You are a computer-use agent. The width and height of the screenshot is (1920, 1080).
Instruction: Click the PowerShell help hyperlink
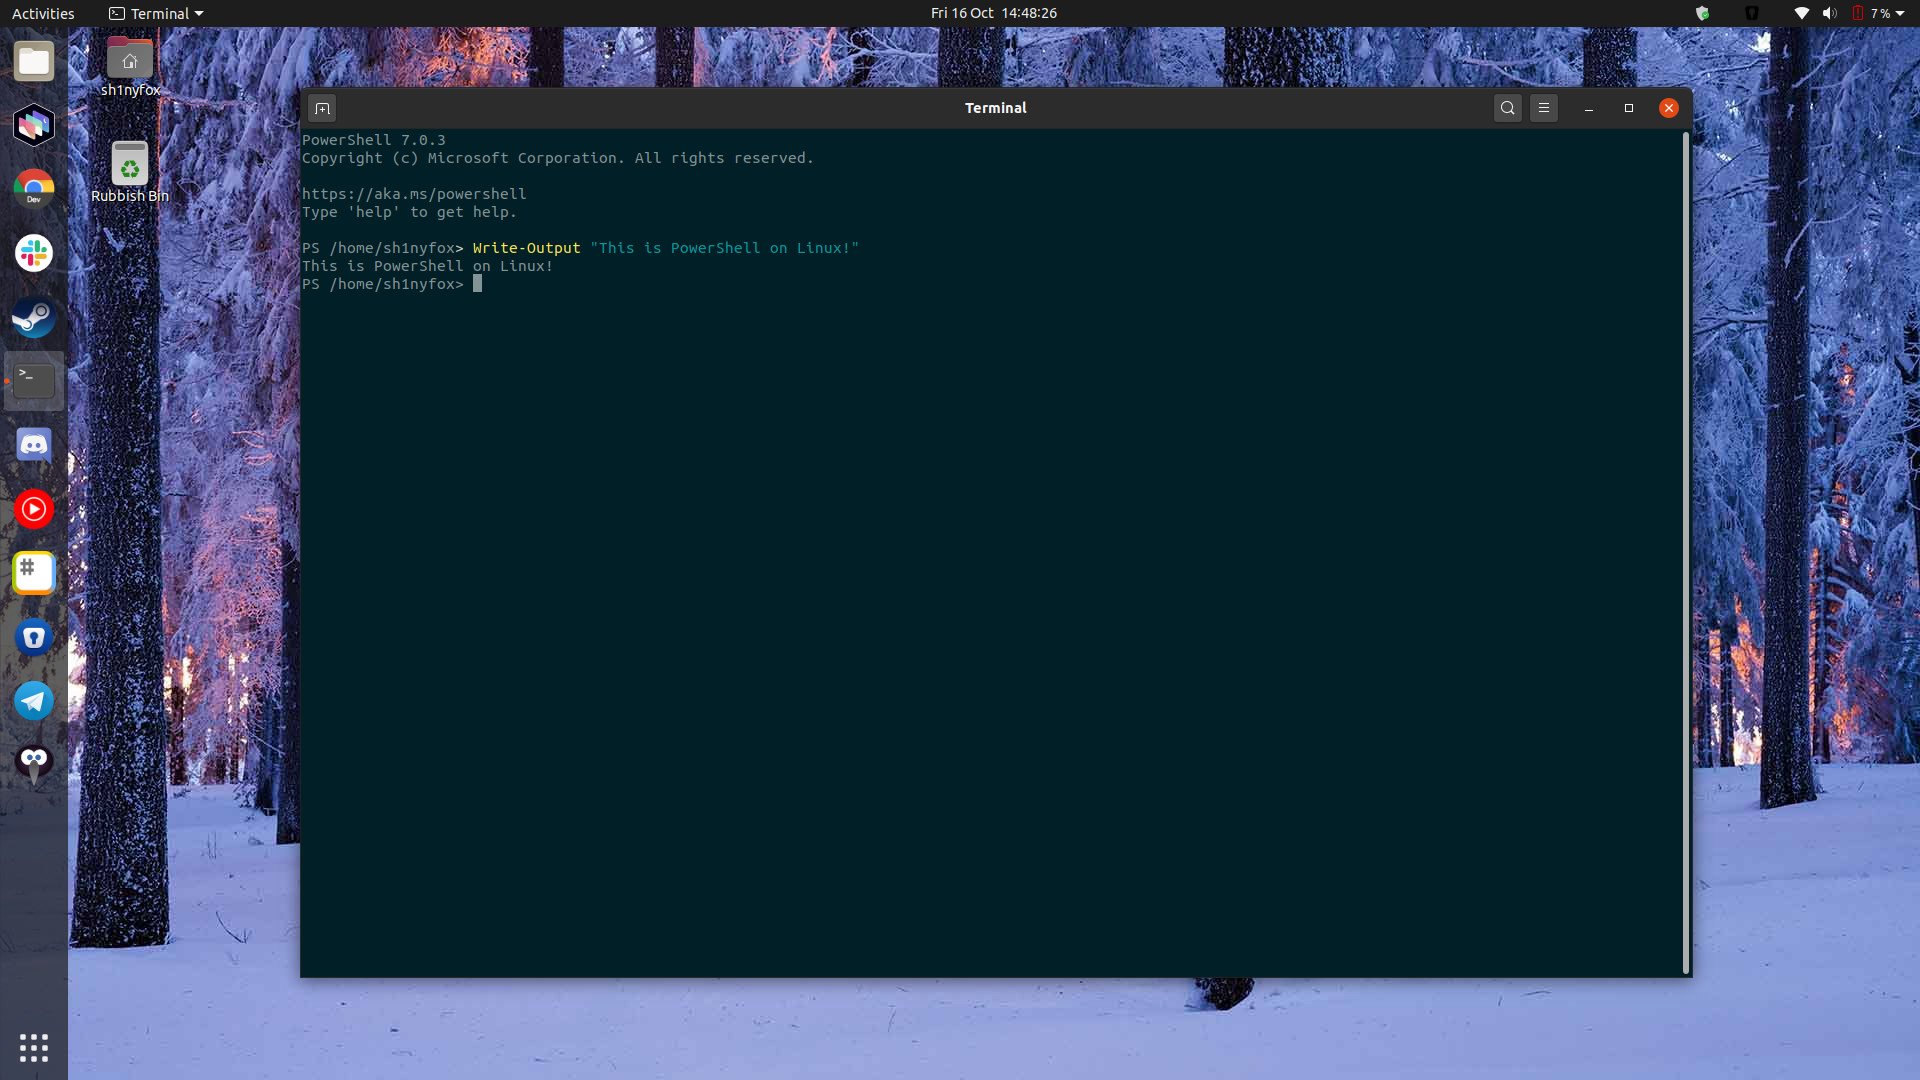[413, 194]
